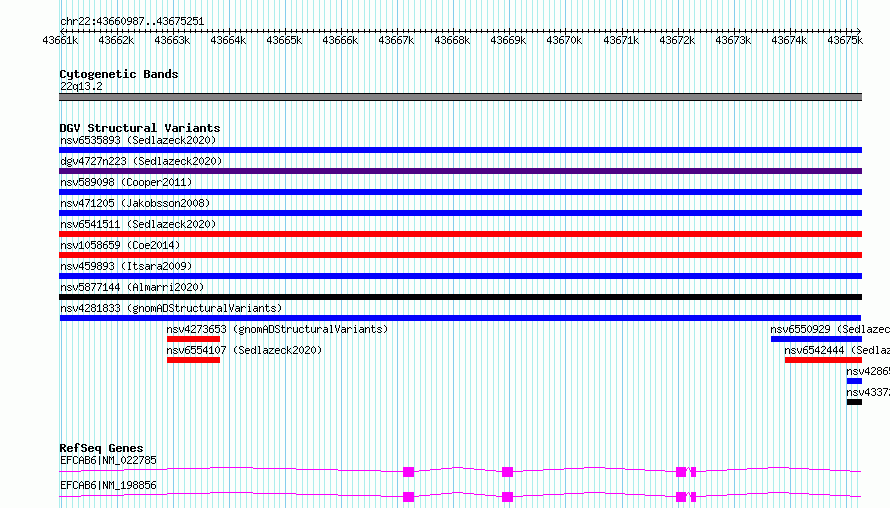Click the nsv1058659 (Coe2014) label

coord(120,245)
